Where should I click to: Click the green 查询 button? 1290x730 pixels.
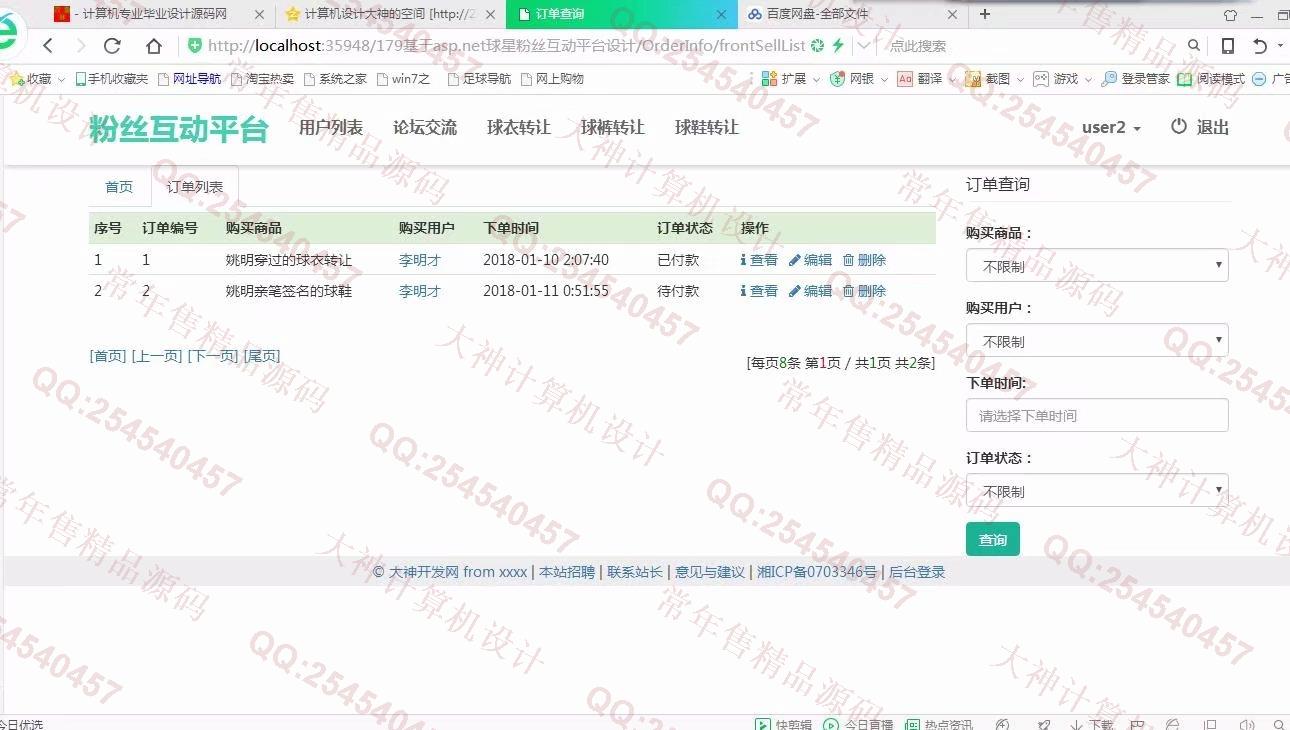click(x=993, y=539)
